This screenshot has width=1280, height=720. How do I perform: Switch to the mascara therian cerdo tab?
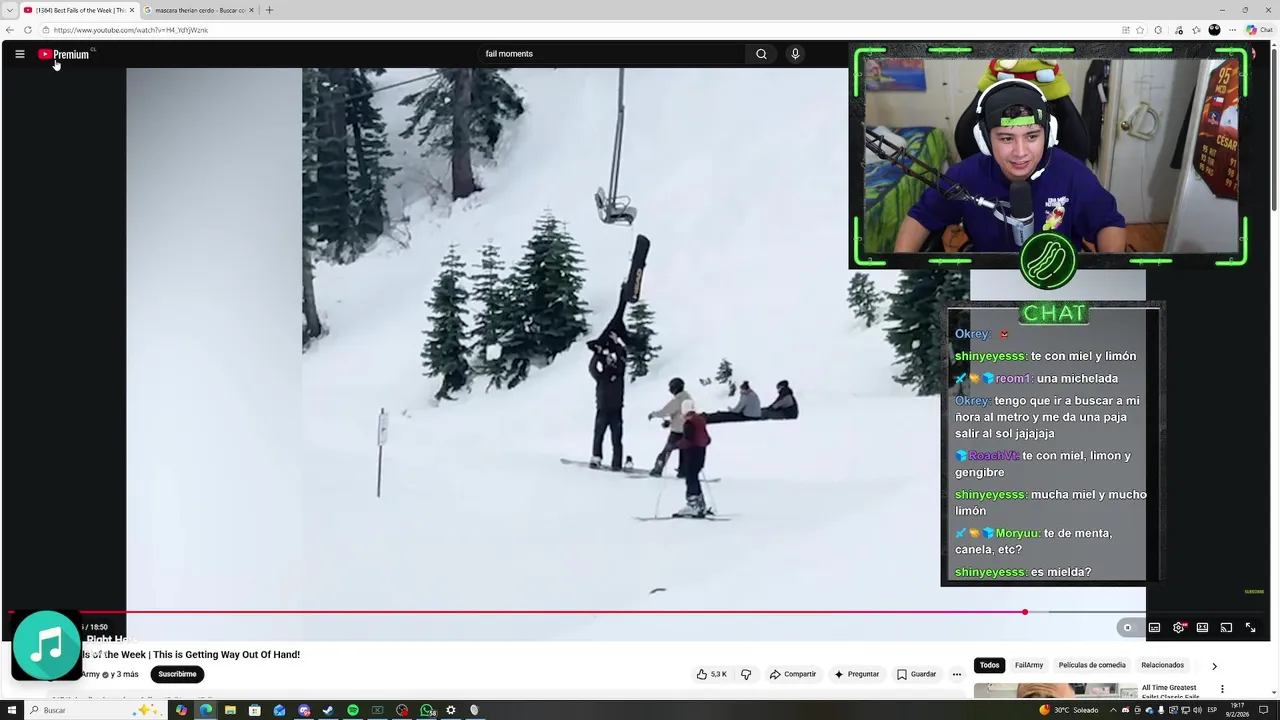(200, 10)
